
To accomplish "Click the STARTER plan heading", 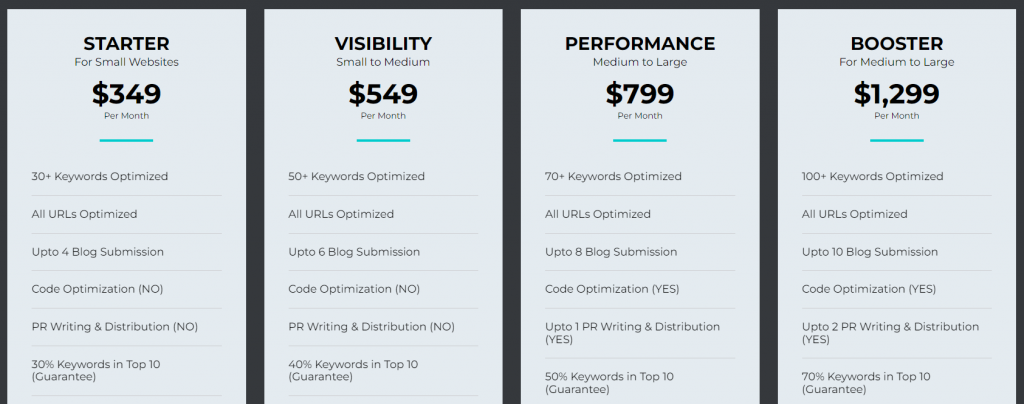I will coord(126,44).
